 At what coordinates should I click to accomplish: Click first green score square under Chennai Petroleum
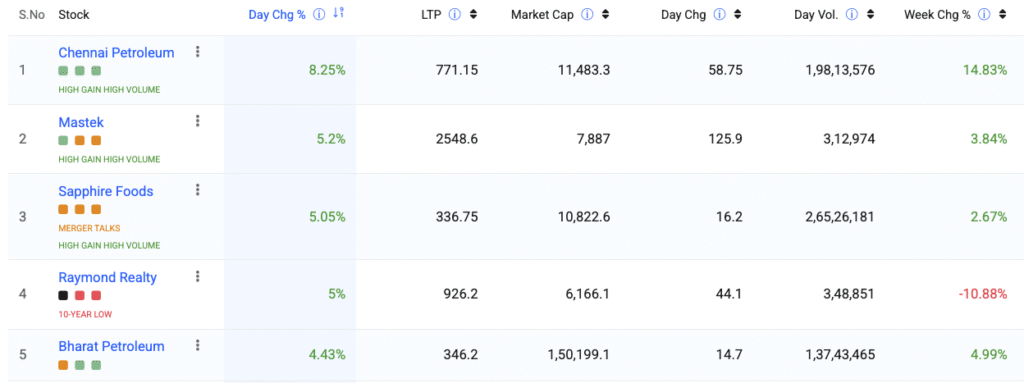pyautogui.click(x=63, y=71)
